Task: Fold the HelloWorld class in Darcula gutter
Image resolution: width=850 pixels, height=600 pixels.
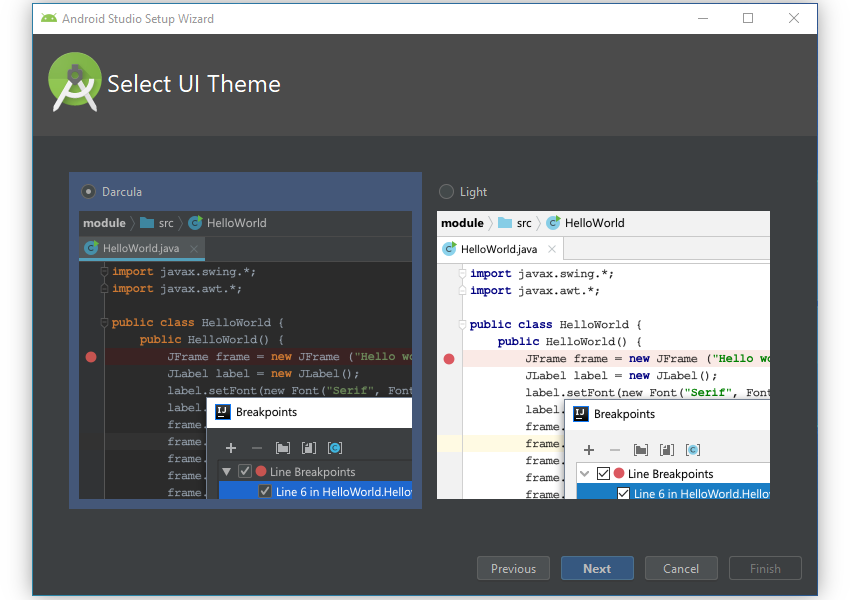Action: tap(104, 322)
